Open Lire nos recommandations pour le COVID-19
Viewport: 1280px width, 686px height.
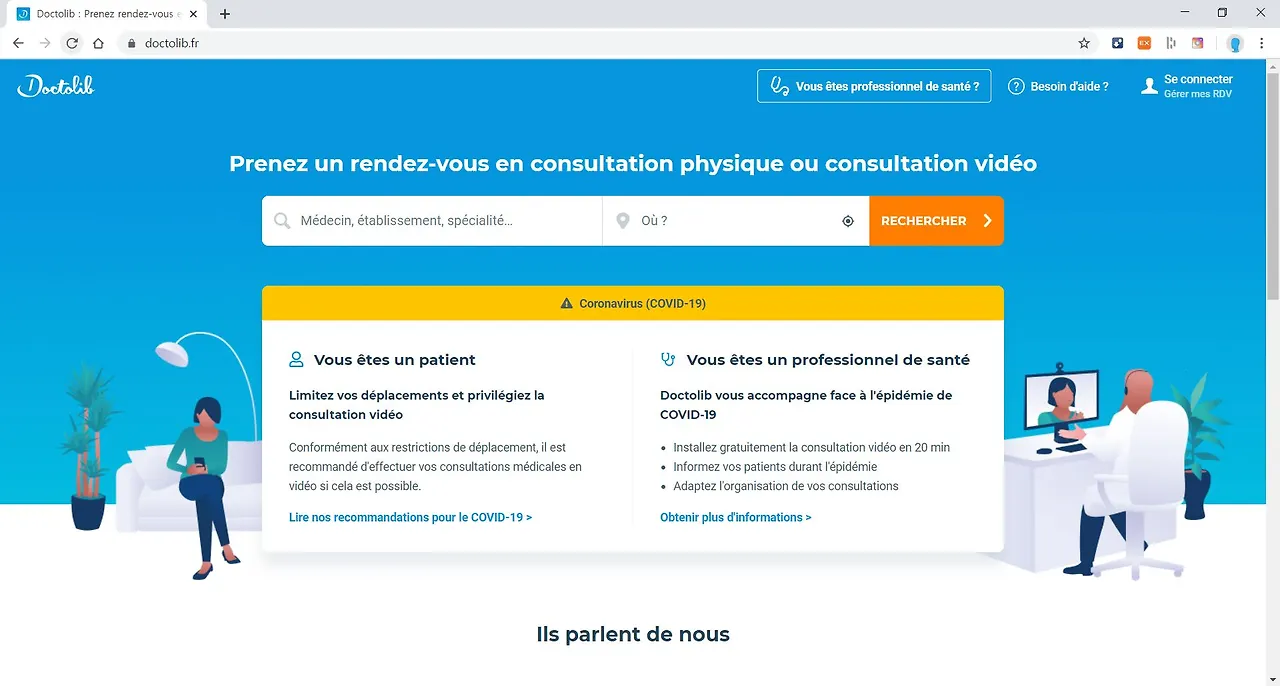pos(410,517)
